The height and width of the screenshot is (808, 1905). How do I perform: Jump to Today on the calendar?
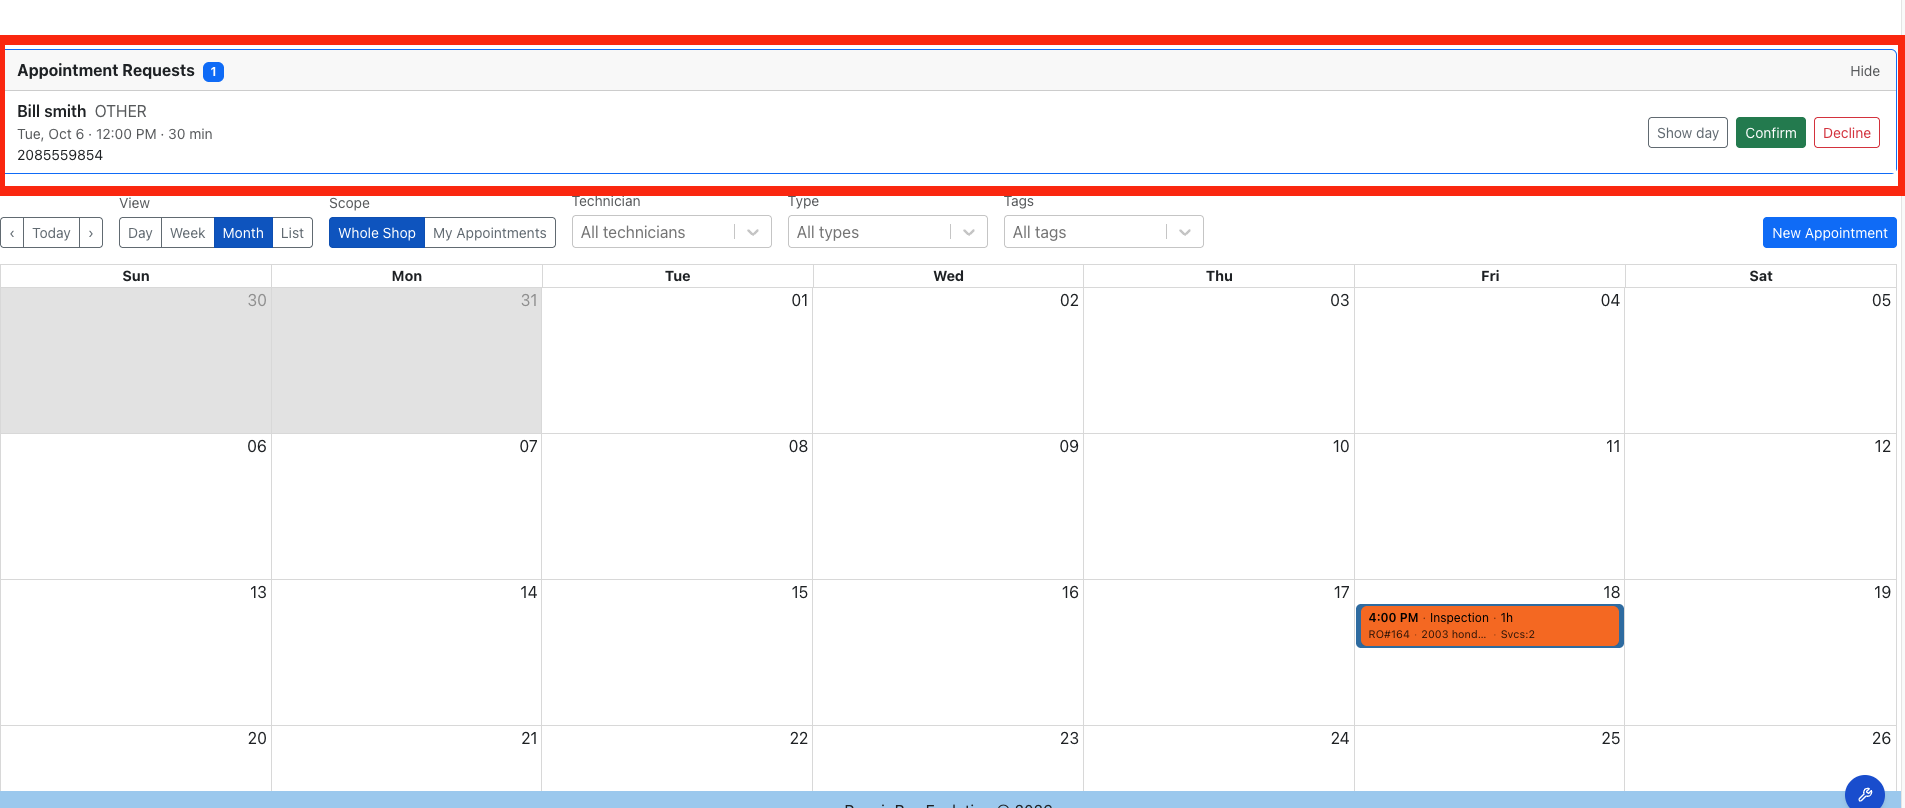pos(51,233)
